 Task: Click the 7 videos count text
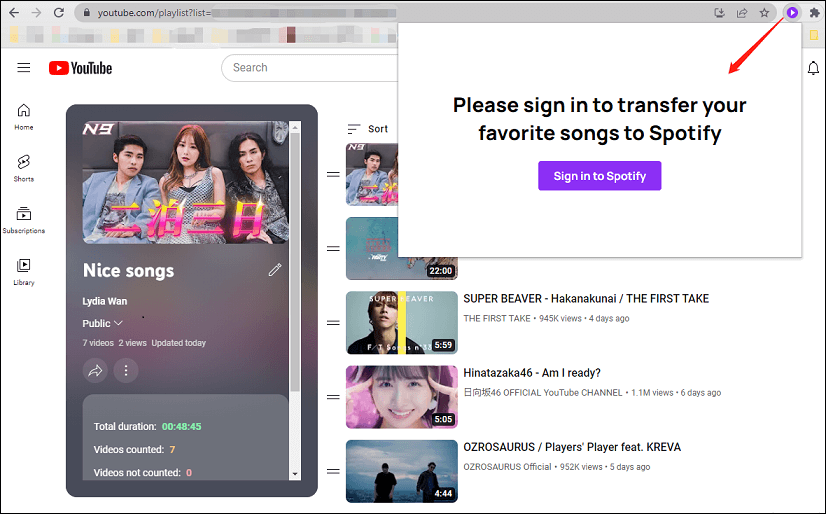98,343
